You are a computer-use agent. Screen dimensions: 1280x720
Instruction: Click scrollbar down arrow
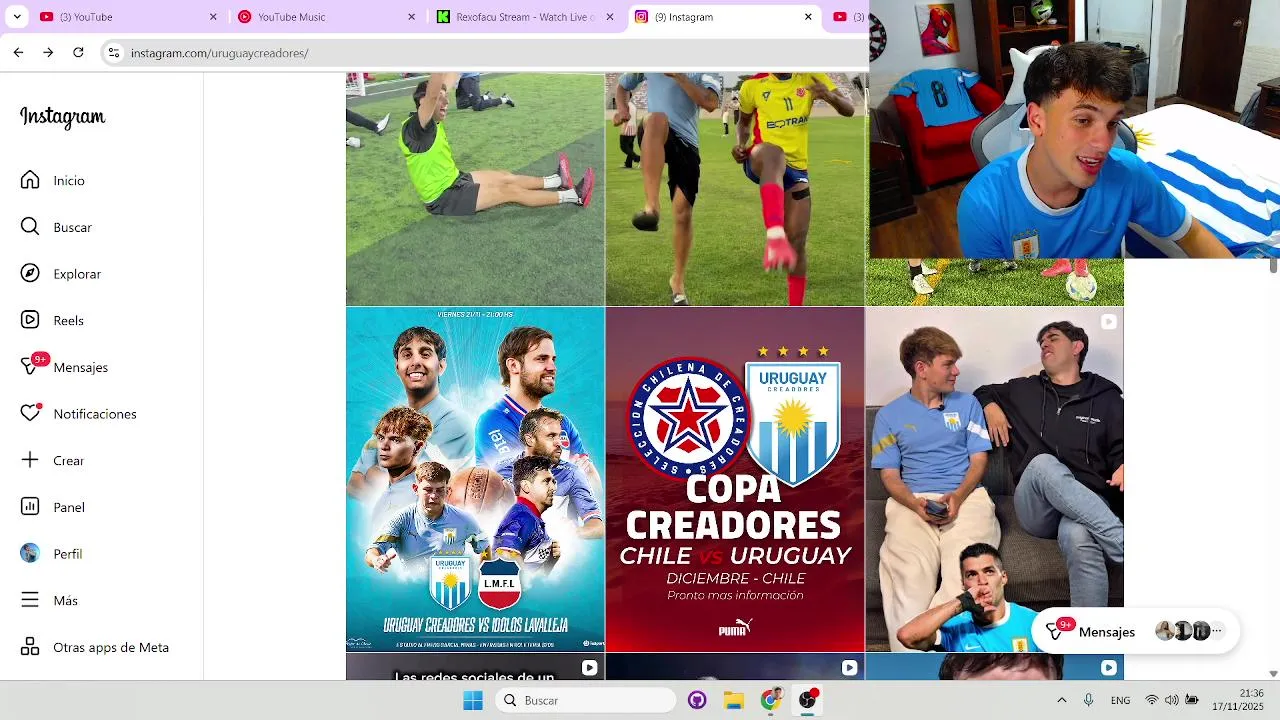[1273, 674]
